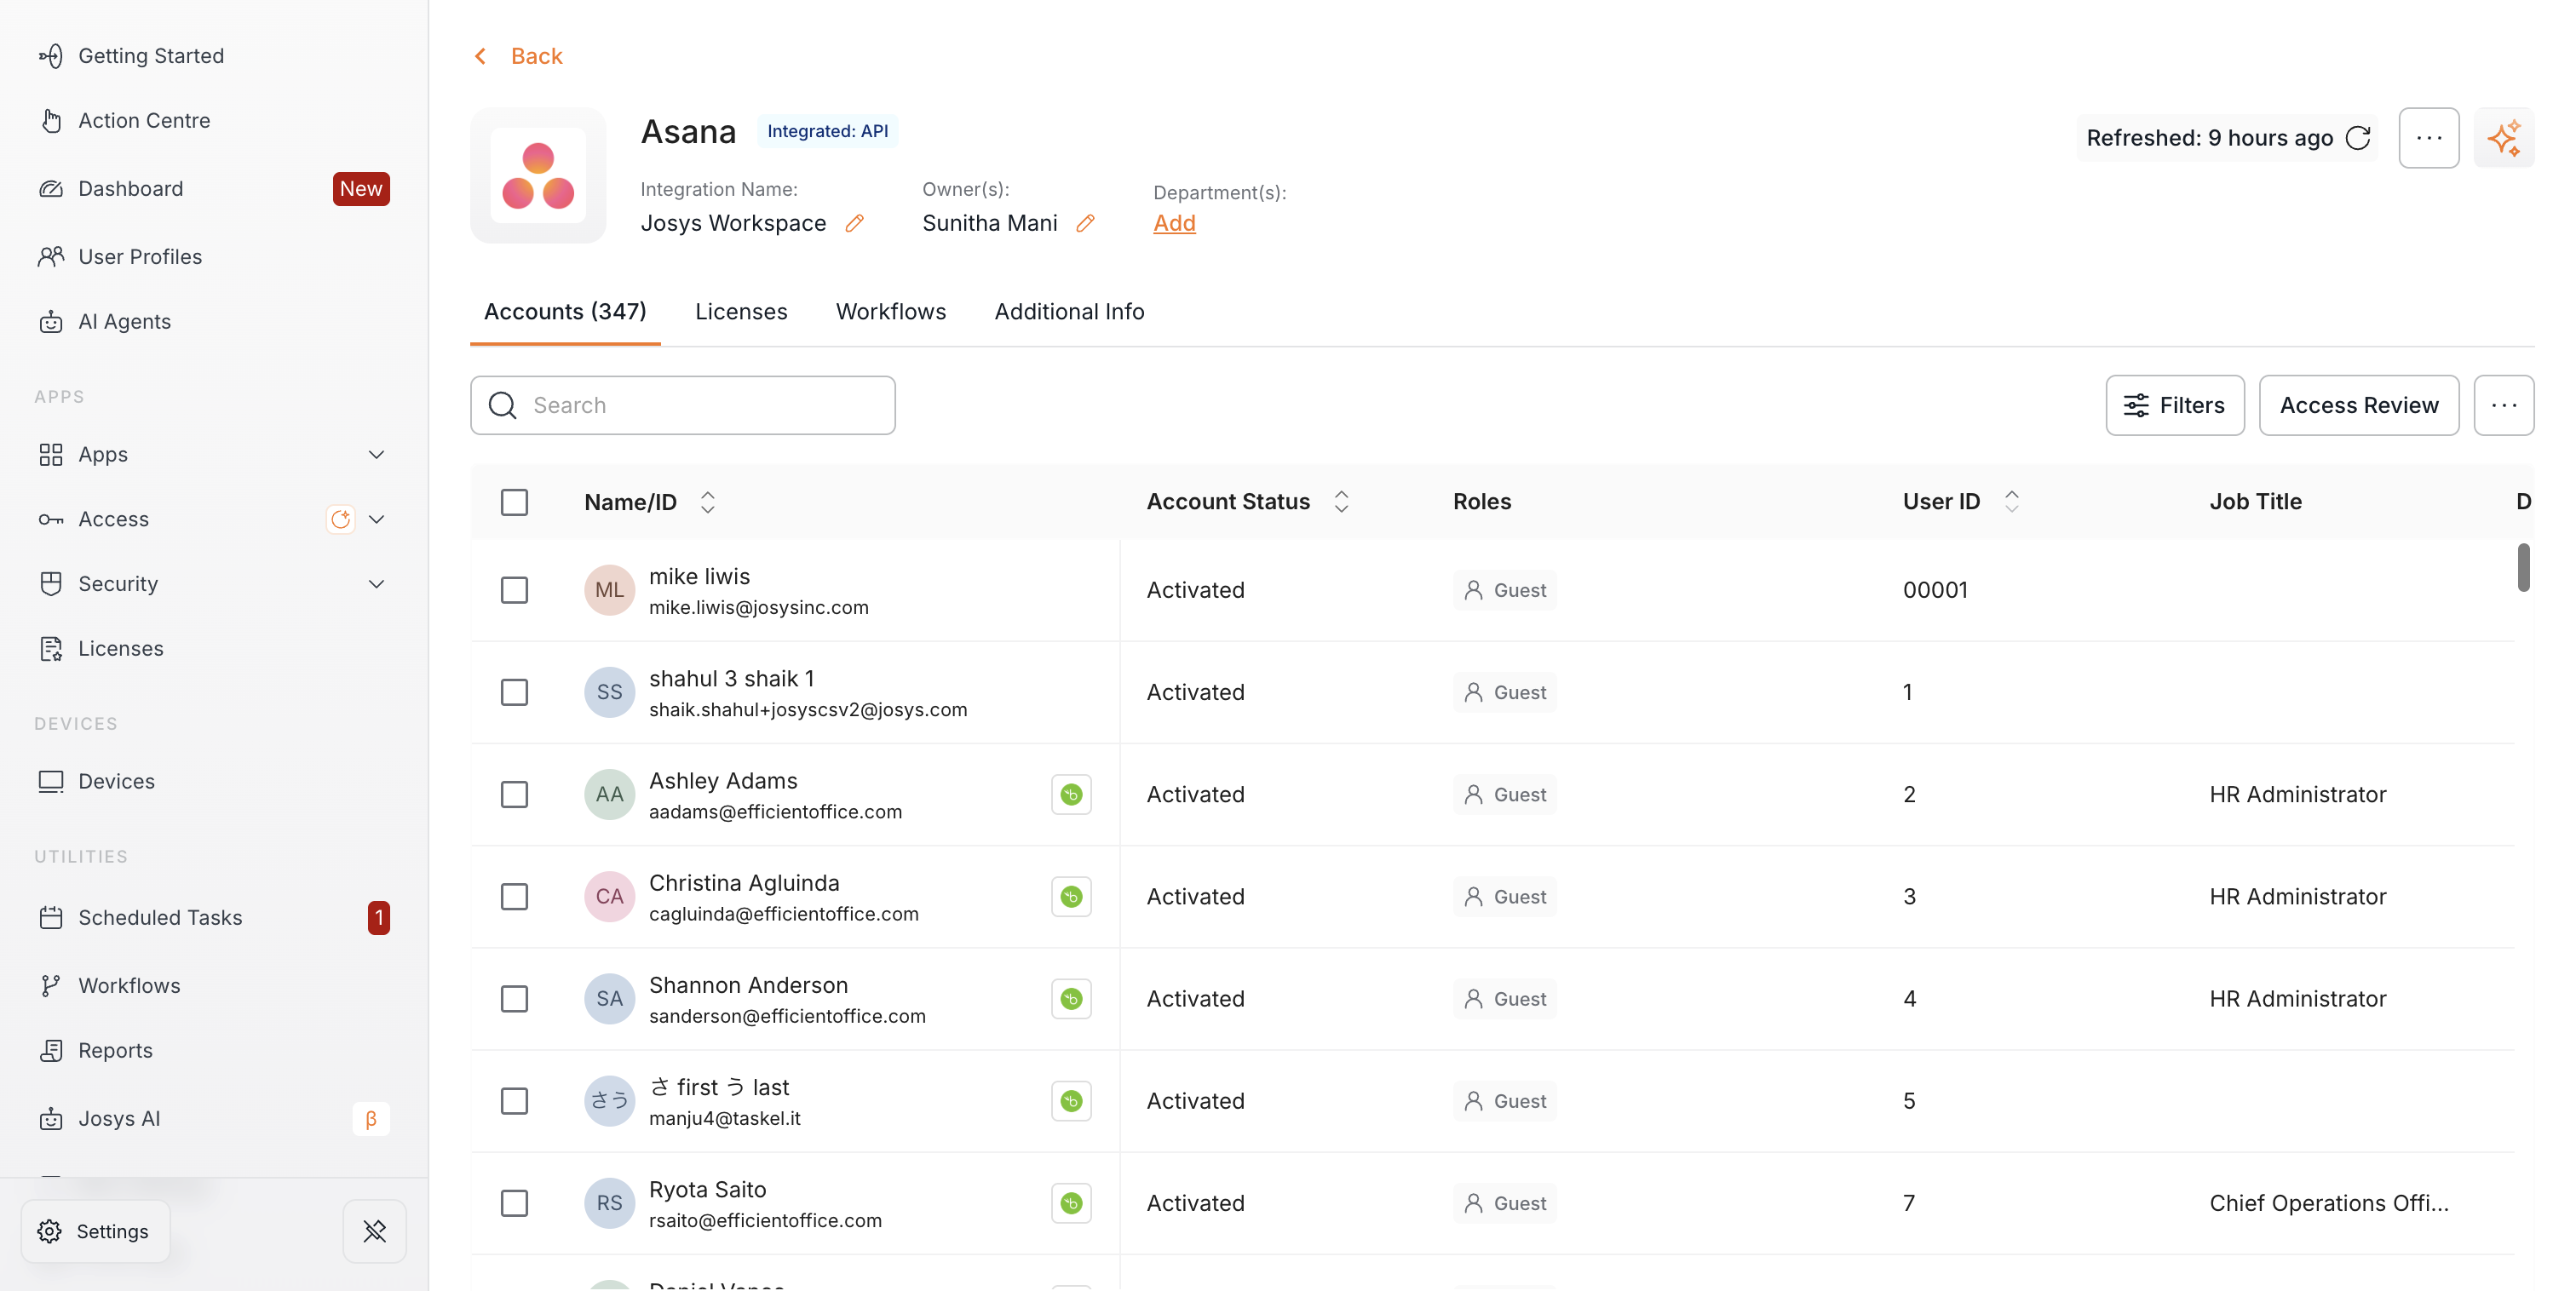Screen dimensions: 2576x1291
Task: Expand the Access sidebar section
Action: 376,519
